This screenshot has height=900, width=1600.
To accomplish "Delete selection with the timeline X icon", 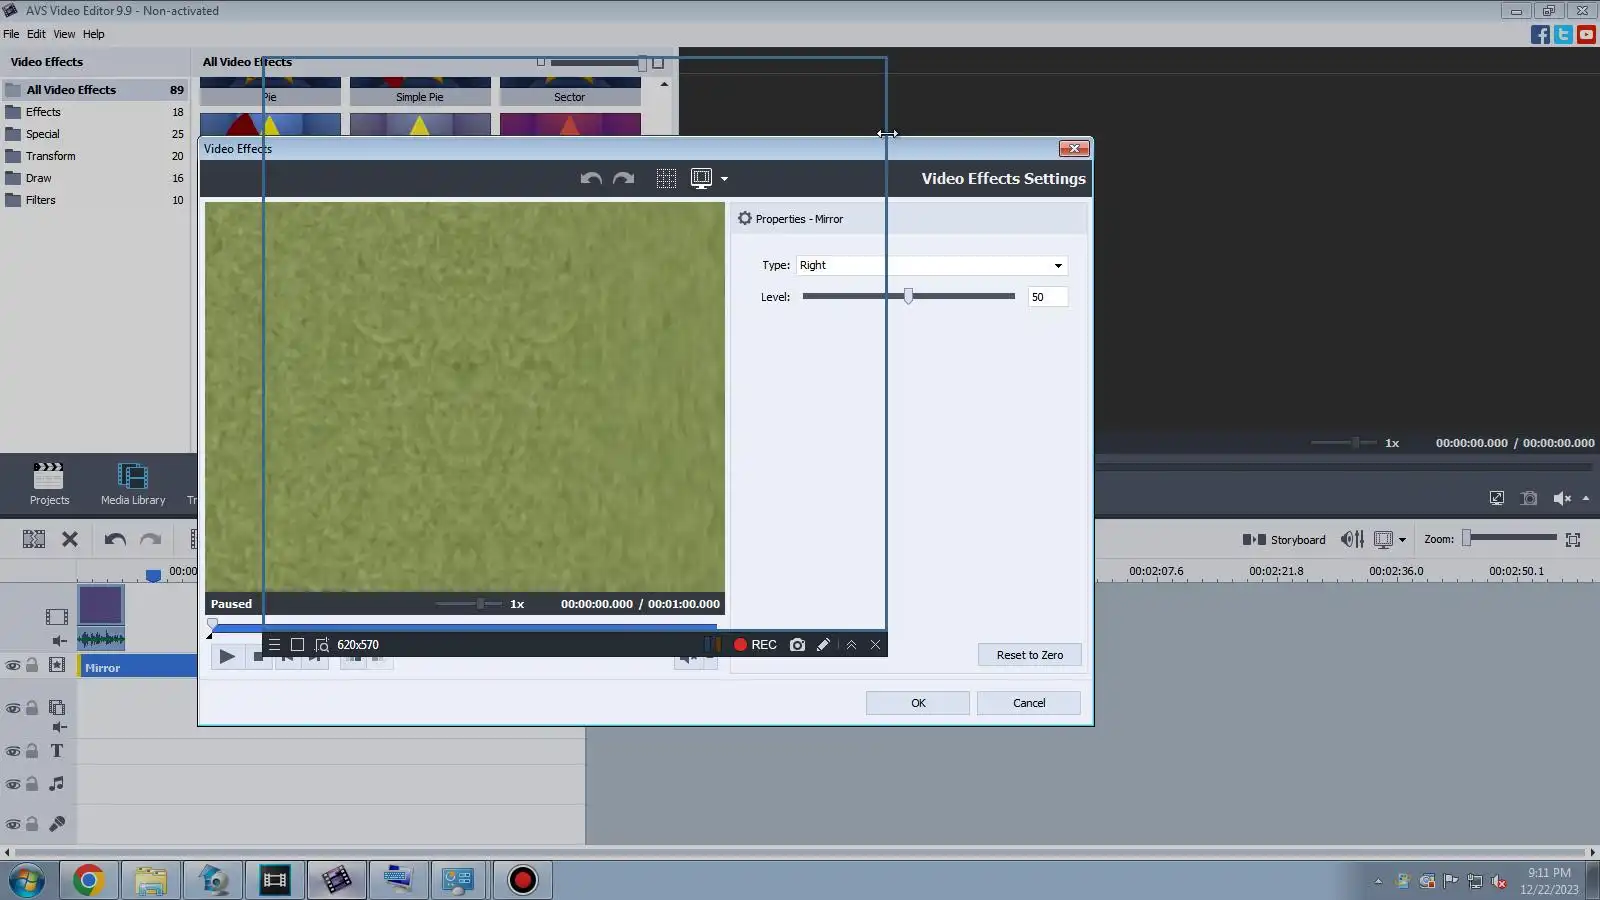I will click(x=70, y=539).
